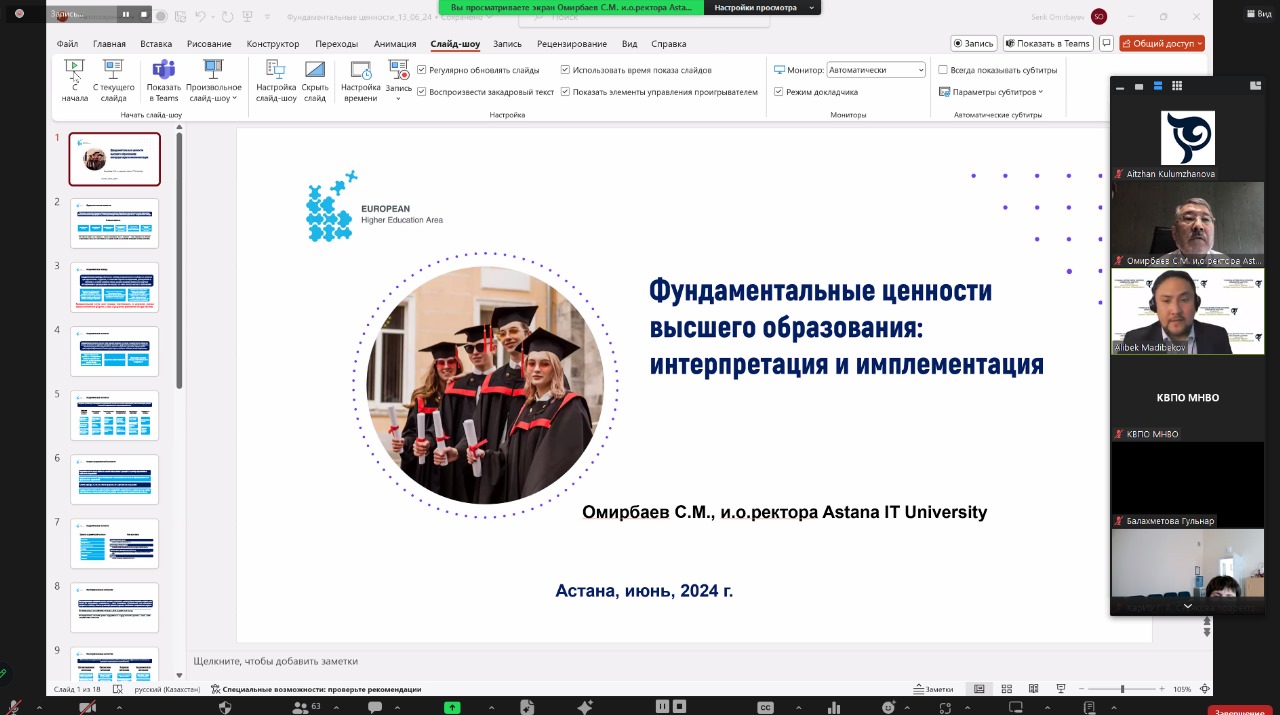Viewport: 1280px width, 715px height.
Task: Switch to Анимация tab
Action: pos(395,44)
